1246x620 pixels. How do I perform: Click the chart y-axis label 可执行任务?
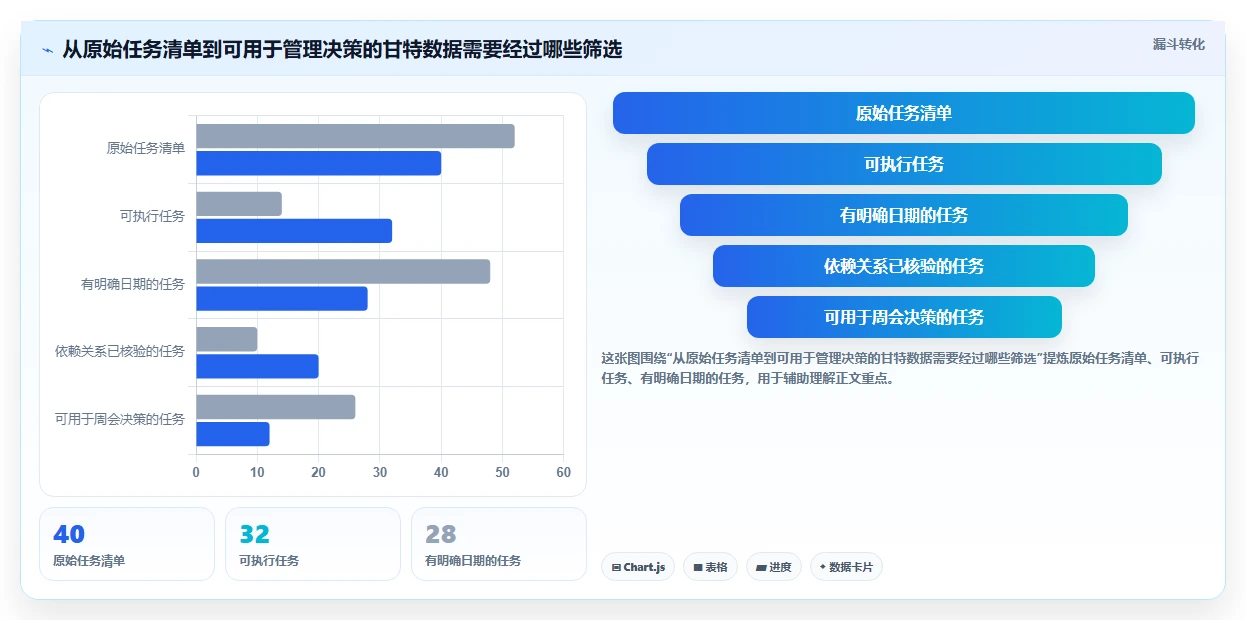point(152,216)
